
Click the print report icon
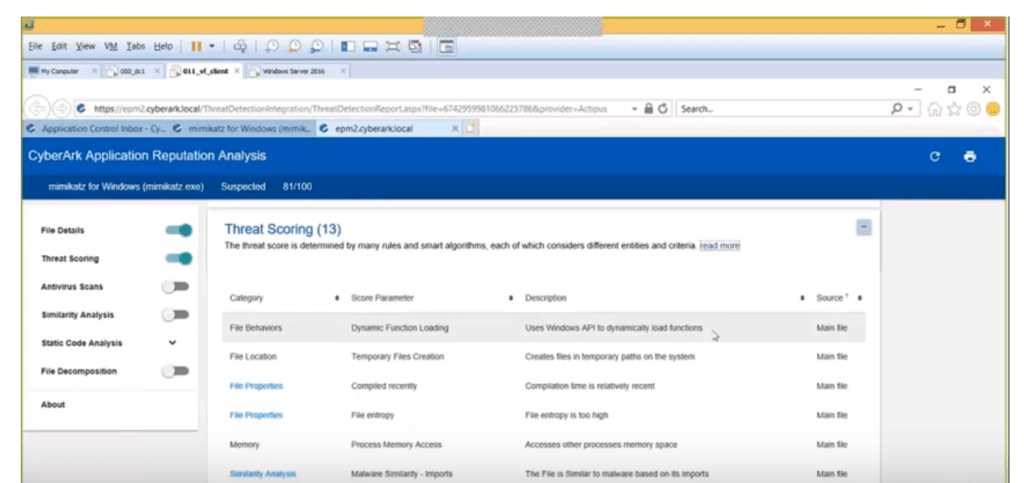pos(969,157)
